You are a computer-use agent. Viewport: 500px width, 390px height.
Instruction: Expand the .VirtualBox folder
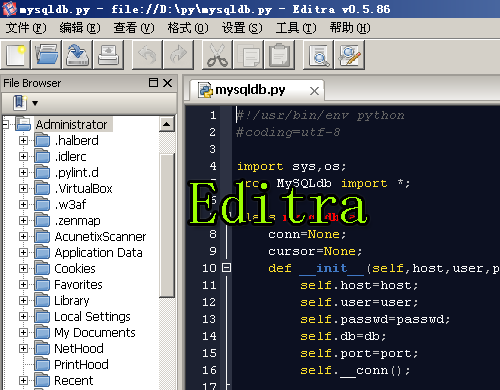23,188
